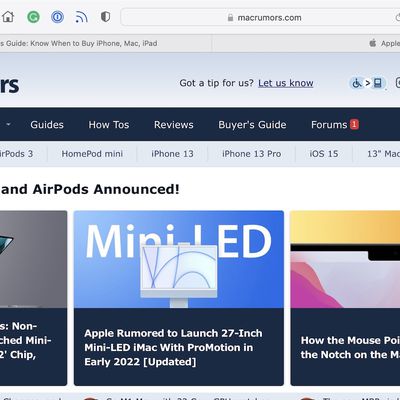The image size is (400, 400).
Task: Open the Mini-LED iMac article thumbnail
Action: [x=179, y=259]
